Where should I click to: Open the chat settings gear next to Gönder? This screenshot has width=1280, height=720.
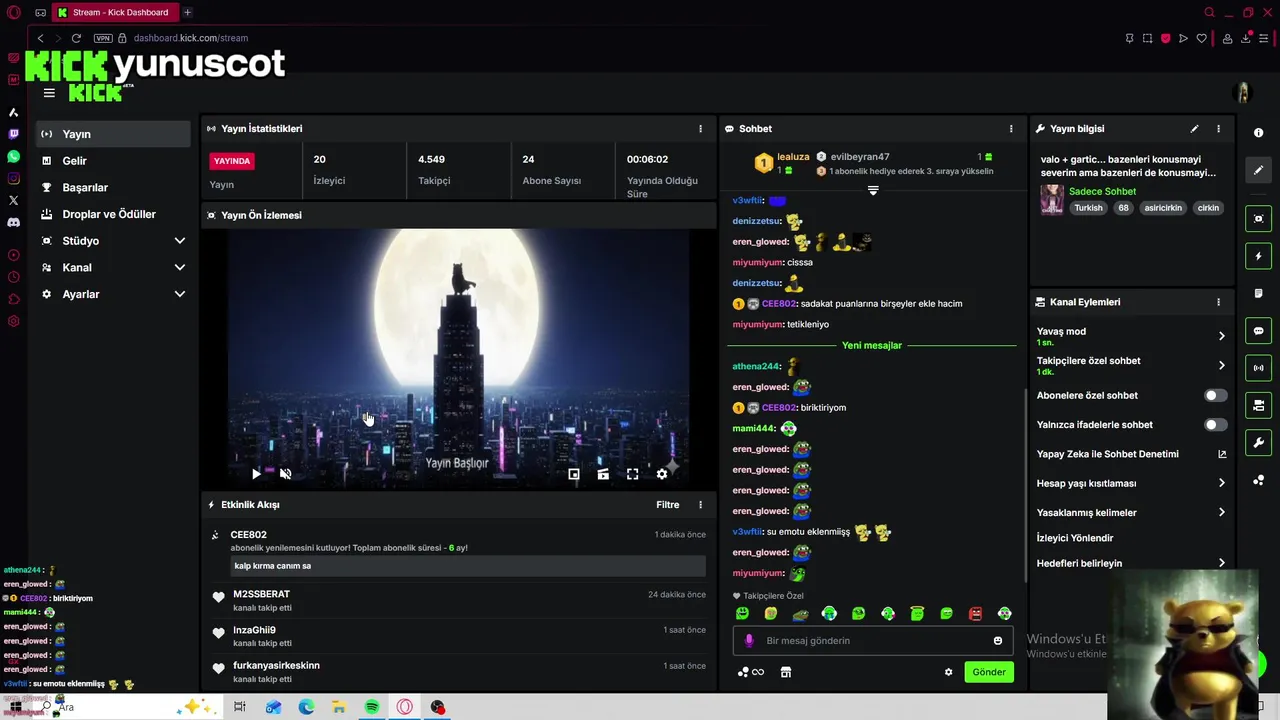[948, 672]
